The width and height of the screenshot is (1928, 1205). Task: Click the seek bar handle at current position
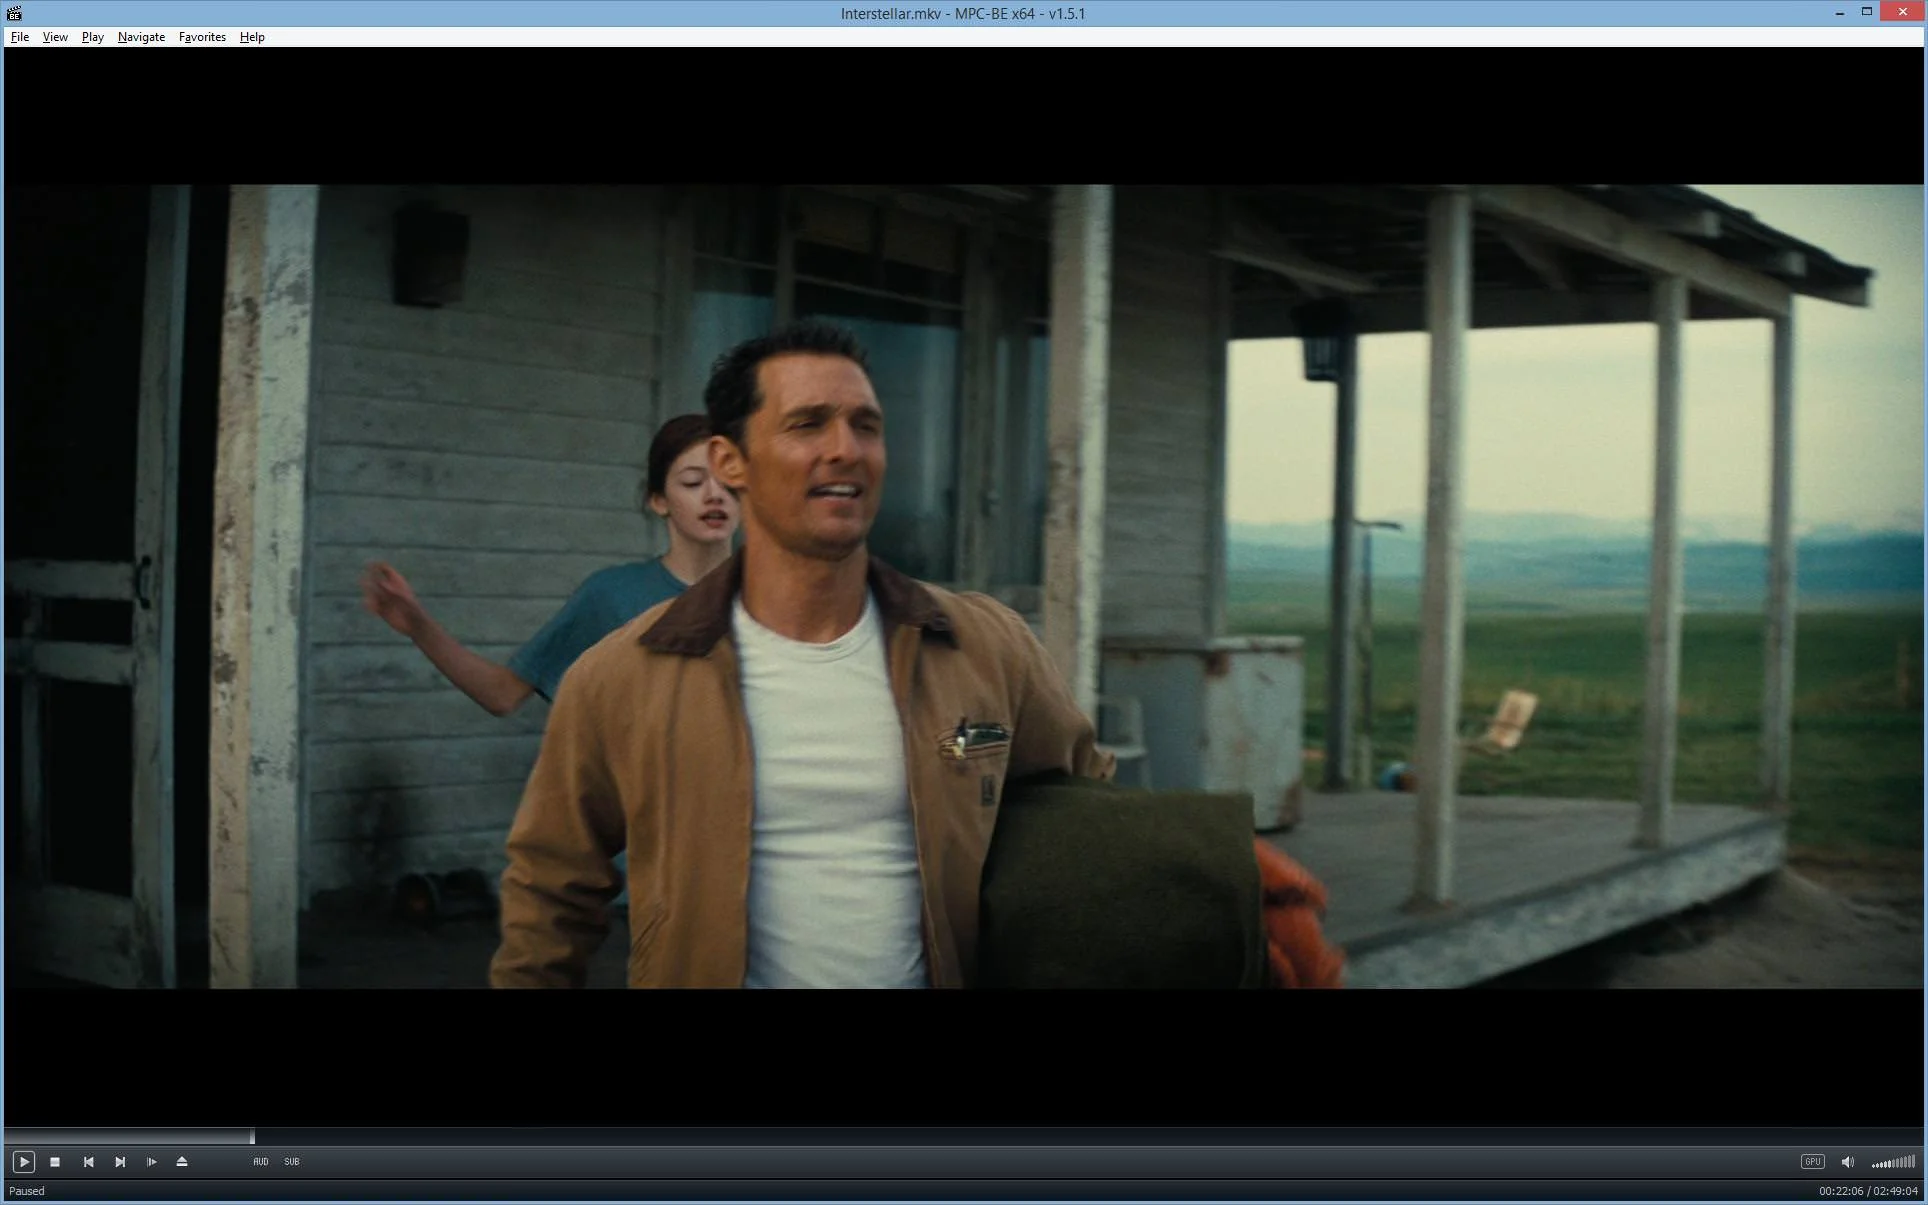coord(252,1136)
